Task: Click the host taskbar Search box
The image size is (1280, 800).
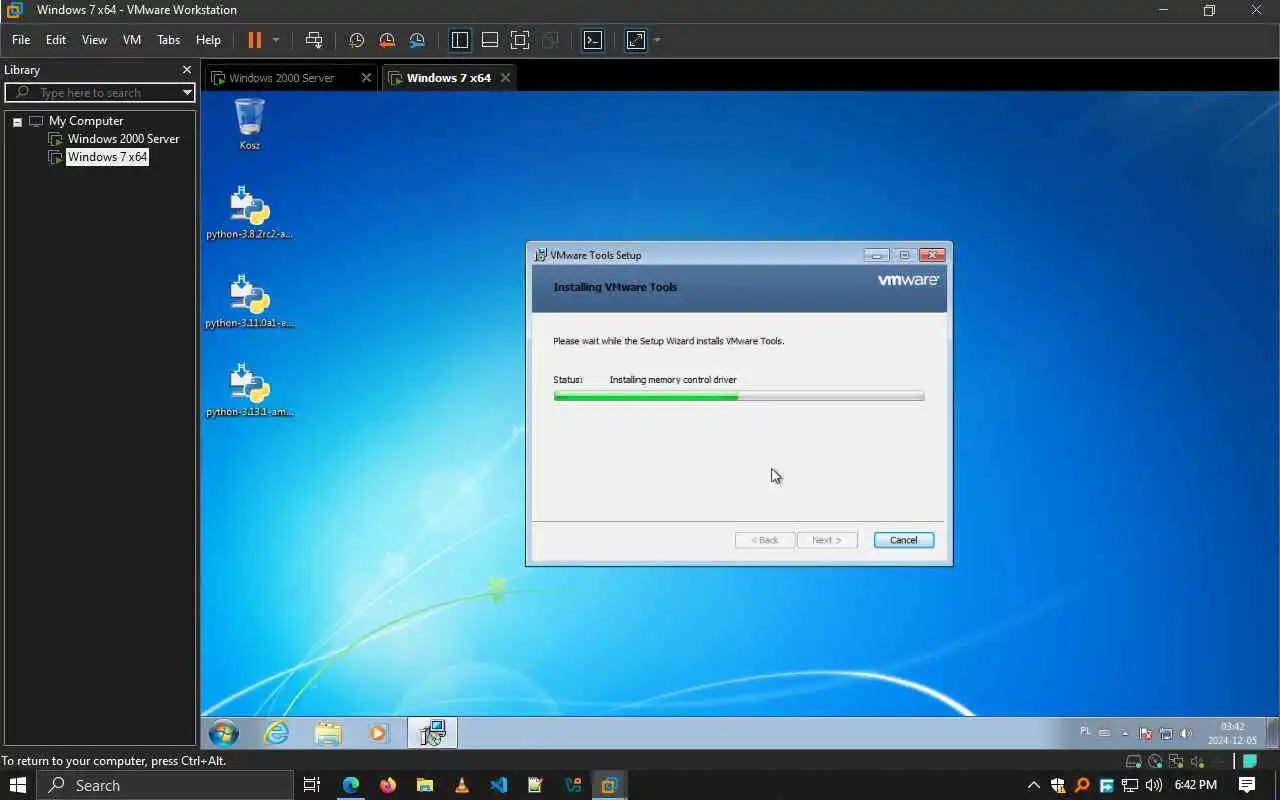Action: (x=165, y=785)
